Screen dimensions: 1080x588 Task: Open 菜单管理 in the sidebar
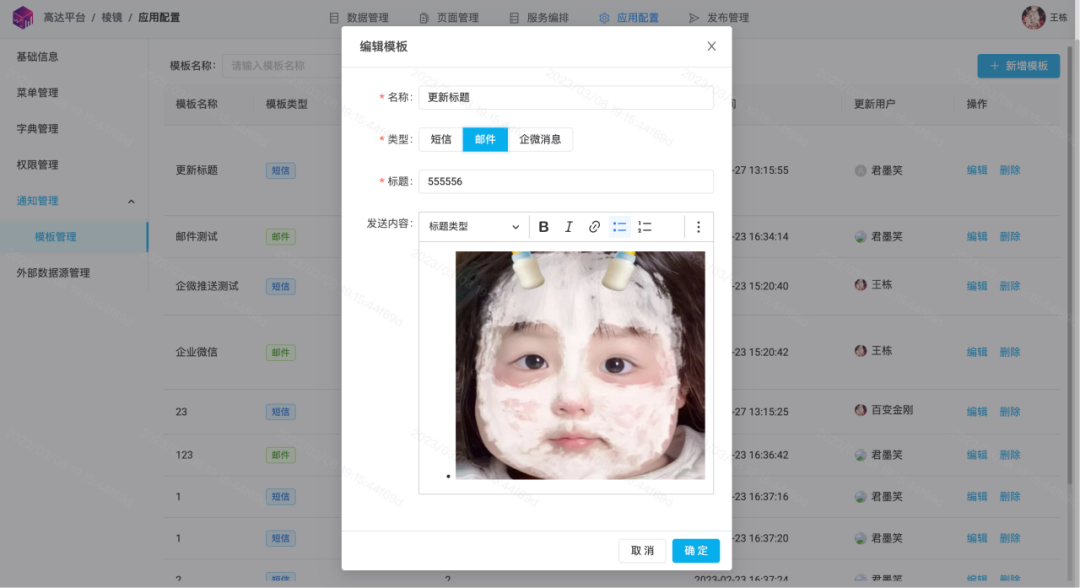pos(37,92)
